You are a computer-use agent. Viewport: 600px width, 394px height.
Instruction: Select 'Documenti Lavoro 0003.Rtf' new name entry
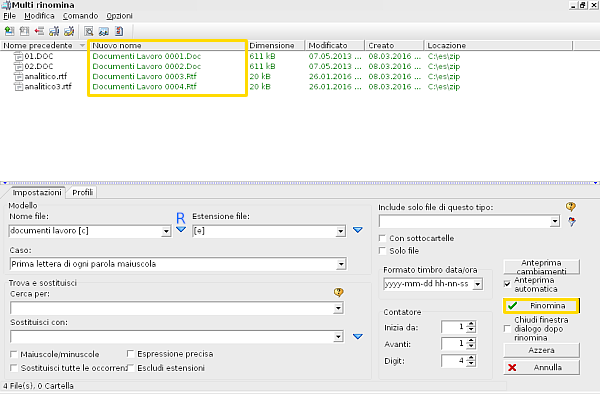pos(145,77)
